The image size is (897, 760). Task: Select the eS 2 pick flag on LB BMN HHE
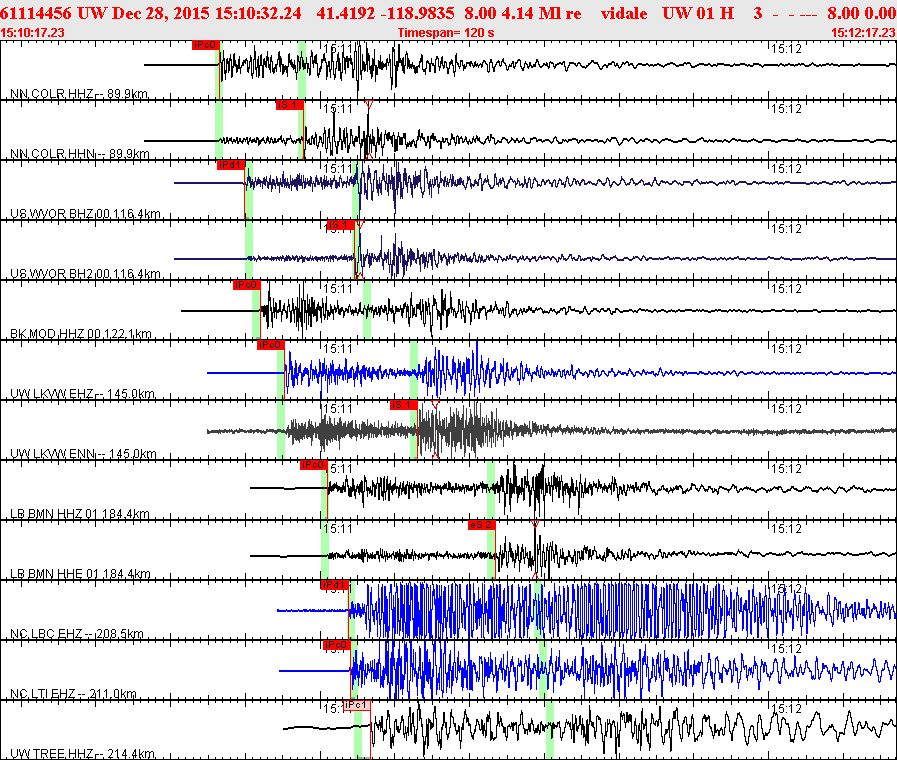click(481, 526)
